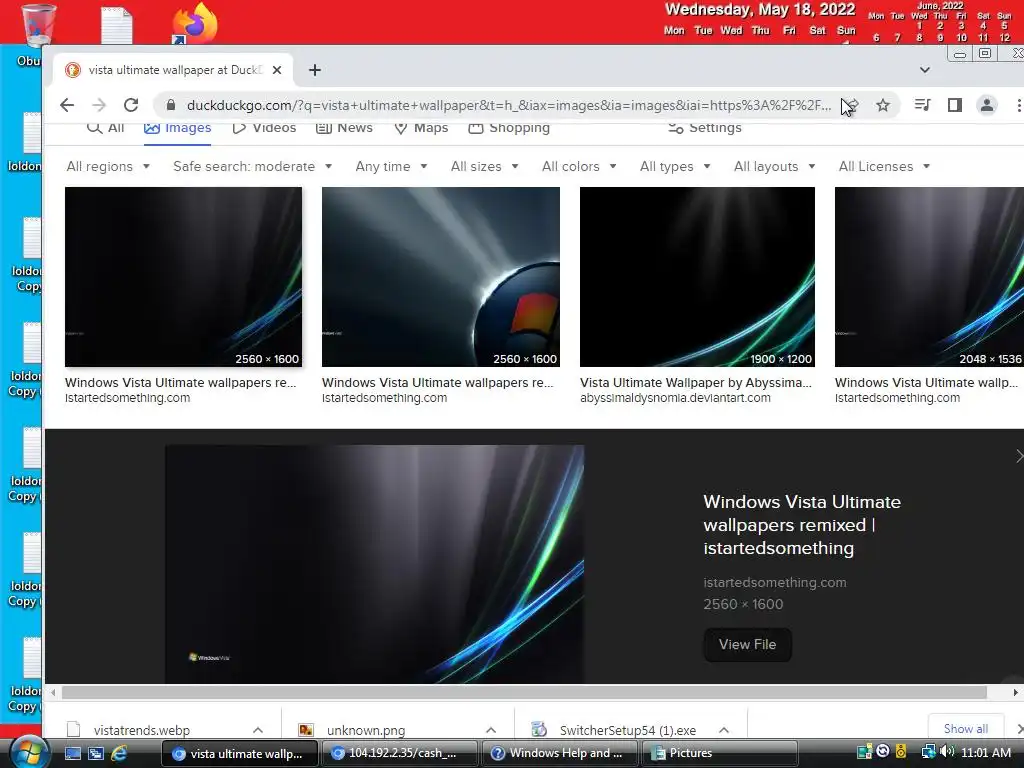The height and width of the screenshot is (768, 1024).
Task: Launch Internet Explorer from quick launch
Action: pyautogui.click(x=119, y=753)
